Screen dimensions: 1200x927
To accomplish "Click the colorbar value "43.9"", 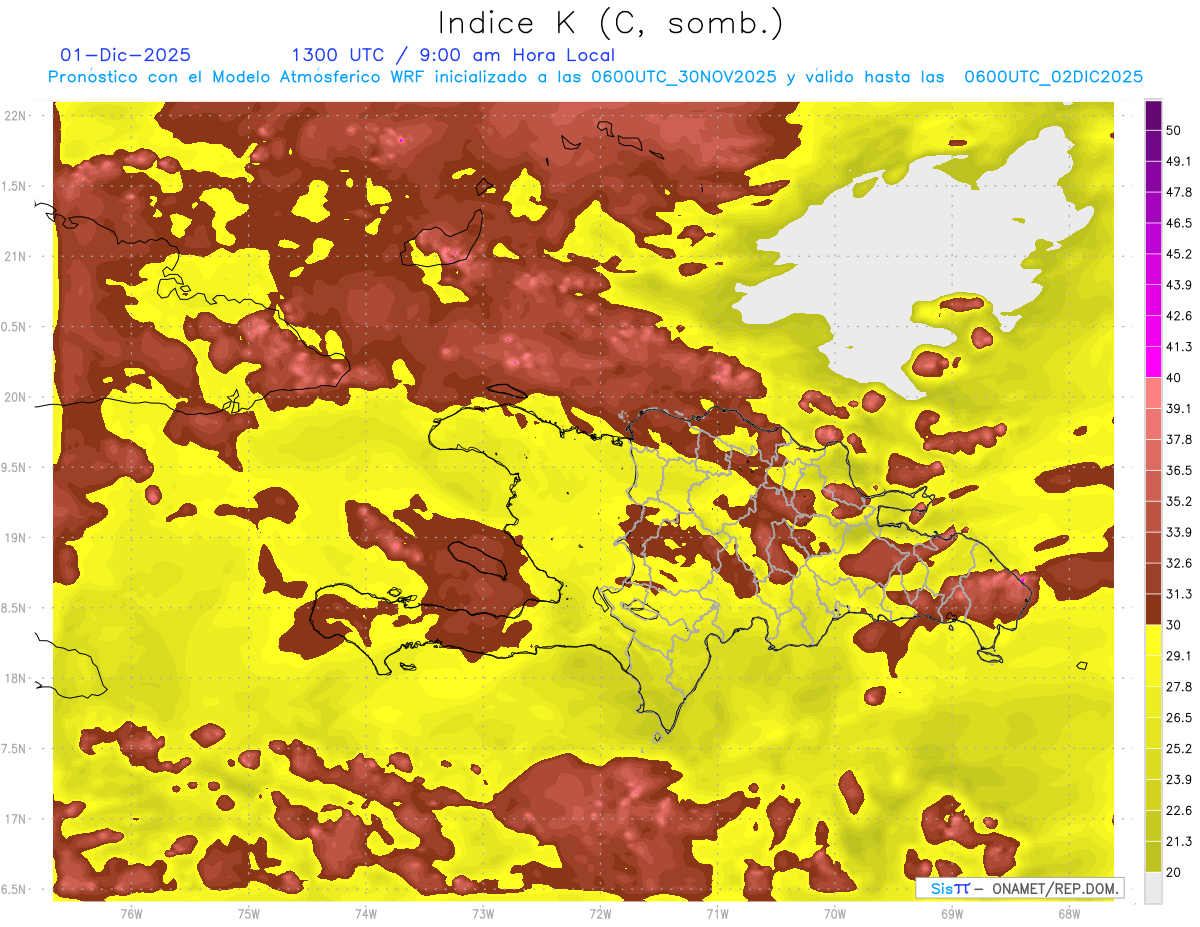I will (x=1179, y=285).
